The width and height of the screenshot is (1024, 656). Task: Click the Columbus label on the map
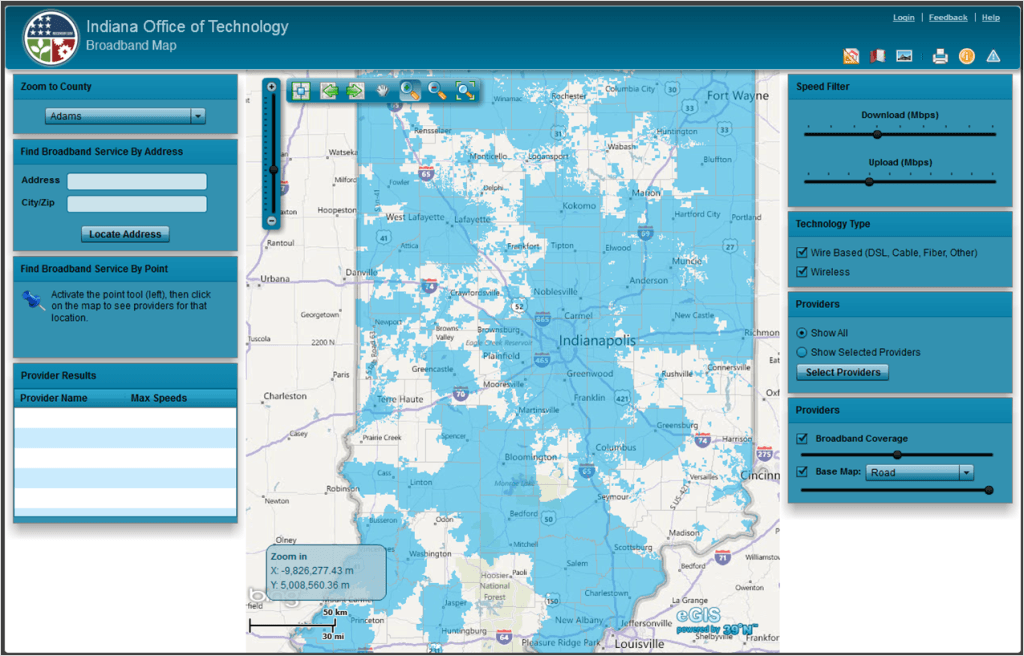[x=616, y=448]
